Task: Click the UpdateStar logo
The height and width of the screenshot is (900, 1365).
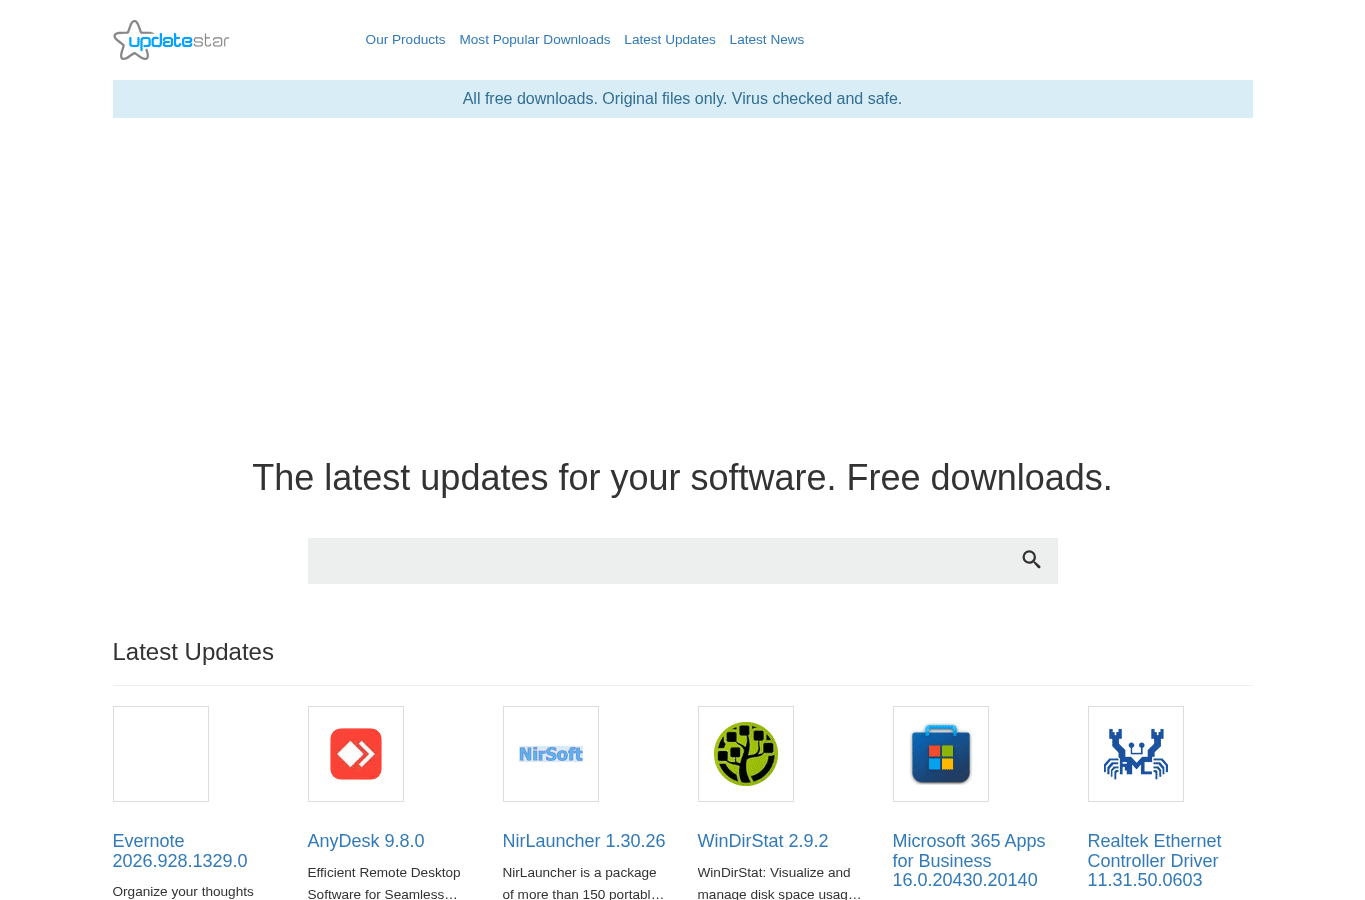Action: tap(171, 40)
